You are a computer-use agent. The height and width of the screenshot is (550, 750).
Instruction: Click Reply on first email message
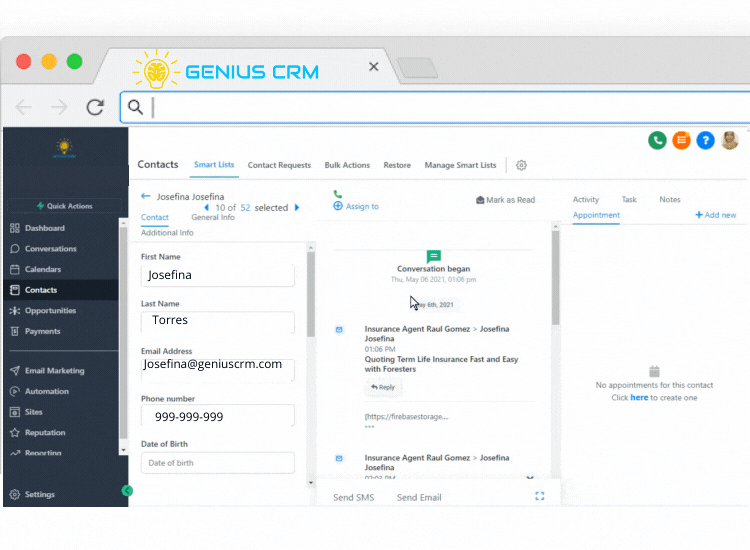[x=383, y=387]
